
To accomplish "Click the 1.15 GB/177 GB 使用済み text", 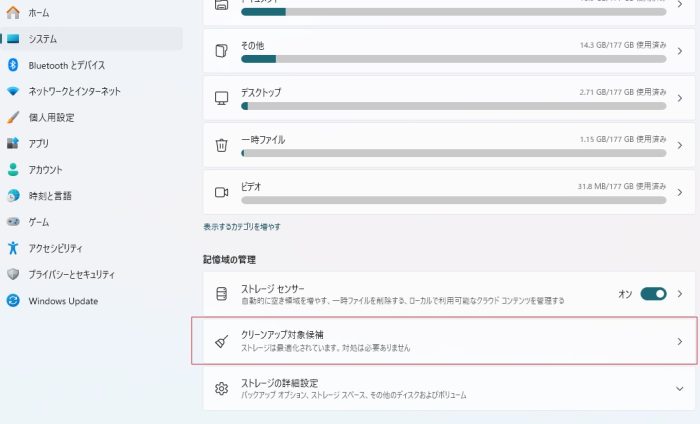I will [623, 139].
